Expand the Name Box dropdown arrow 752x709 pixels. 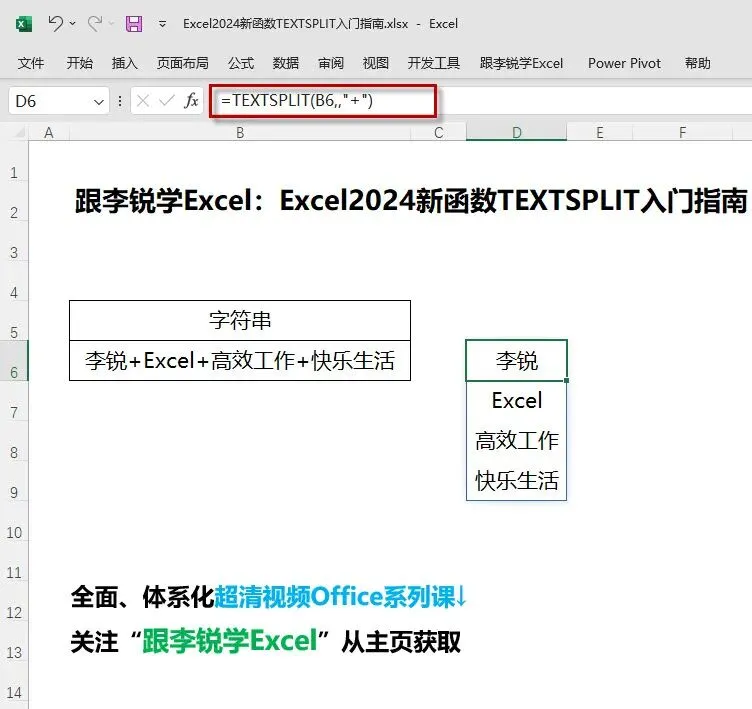[x=99, y=102]
